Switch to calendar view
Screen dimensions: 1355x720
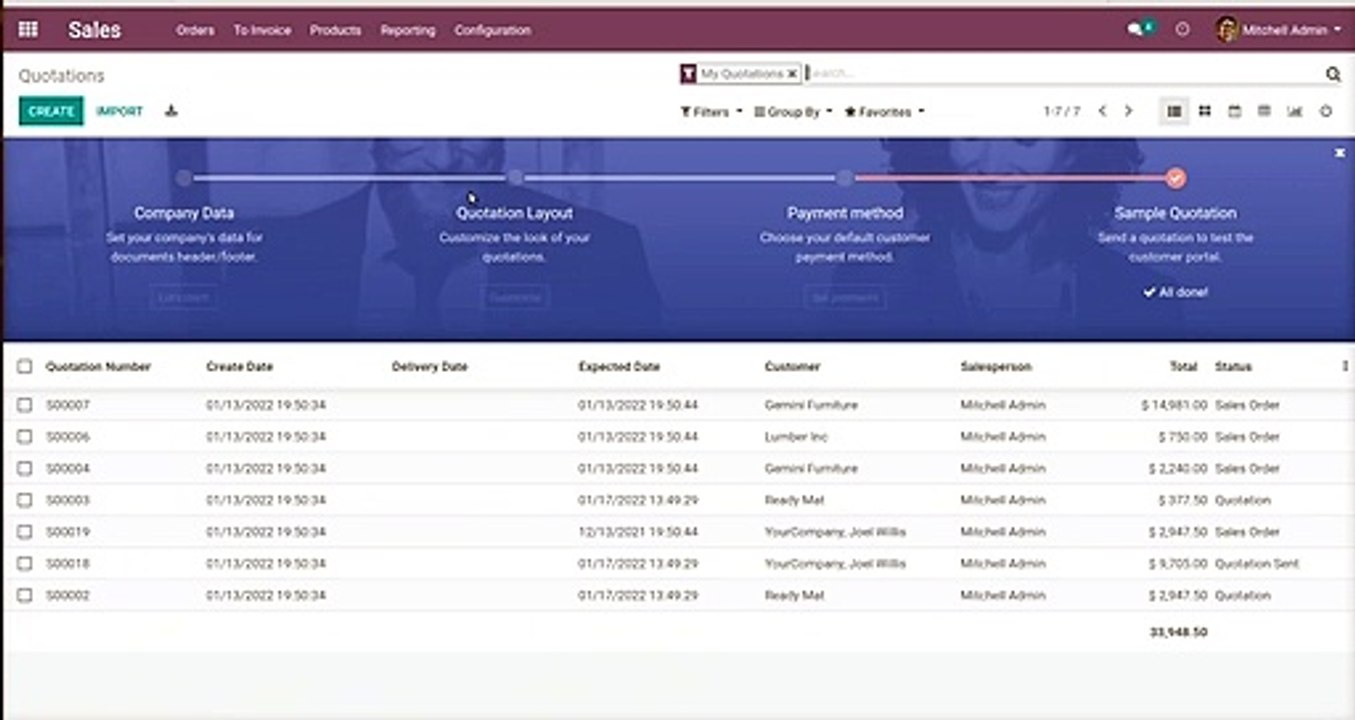point(1235,111)
